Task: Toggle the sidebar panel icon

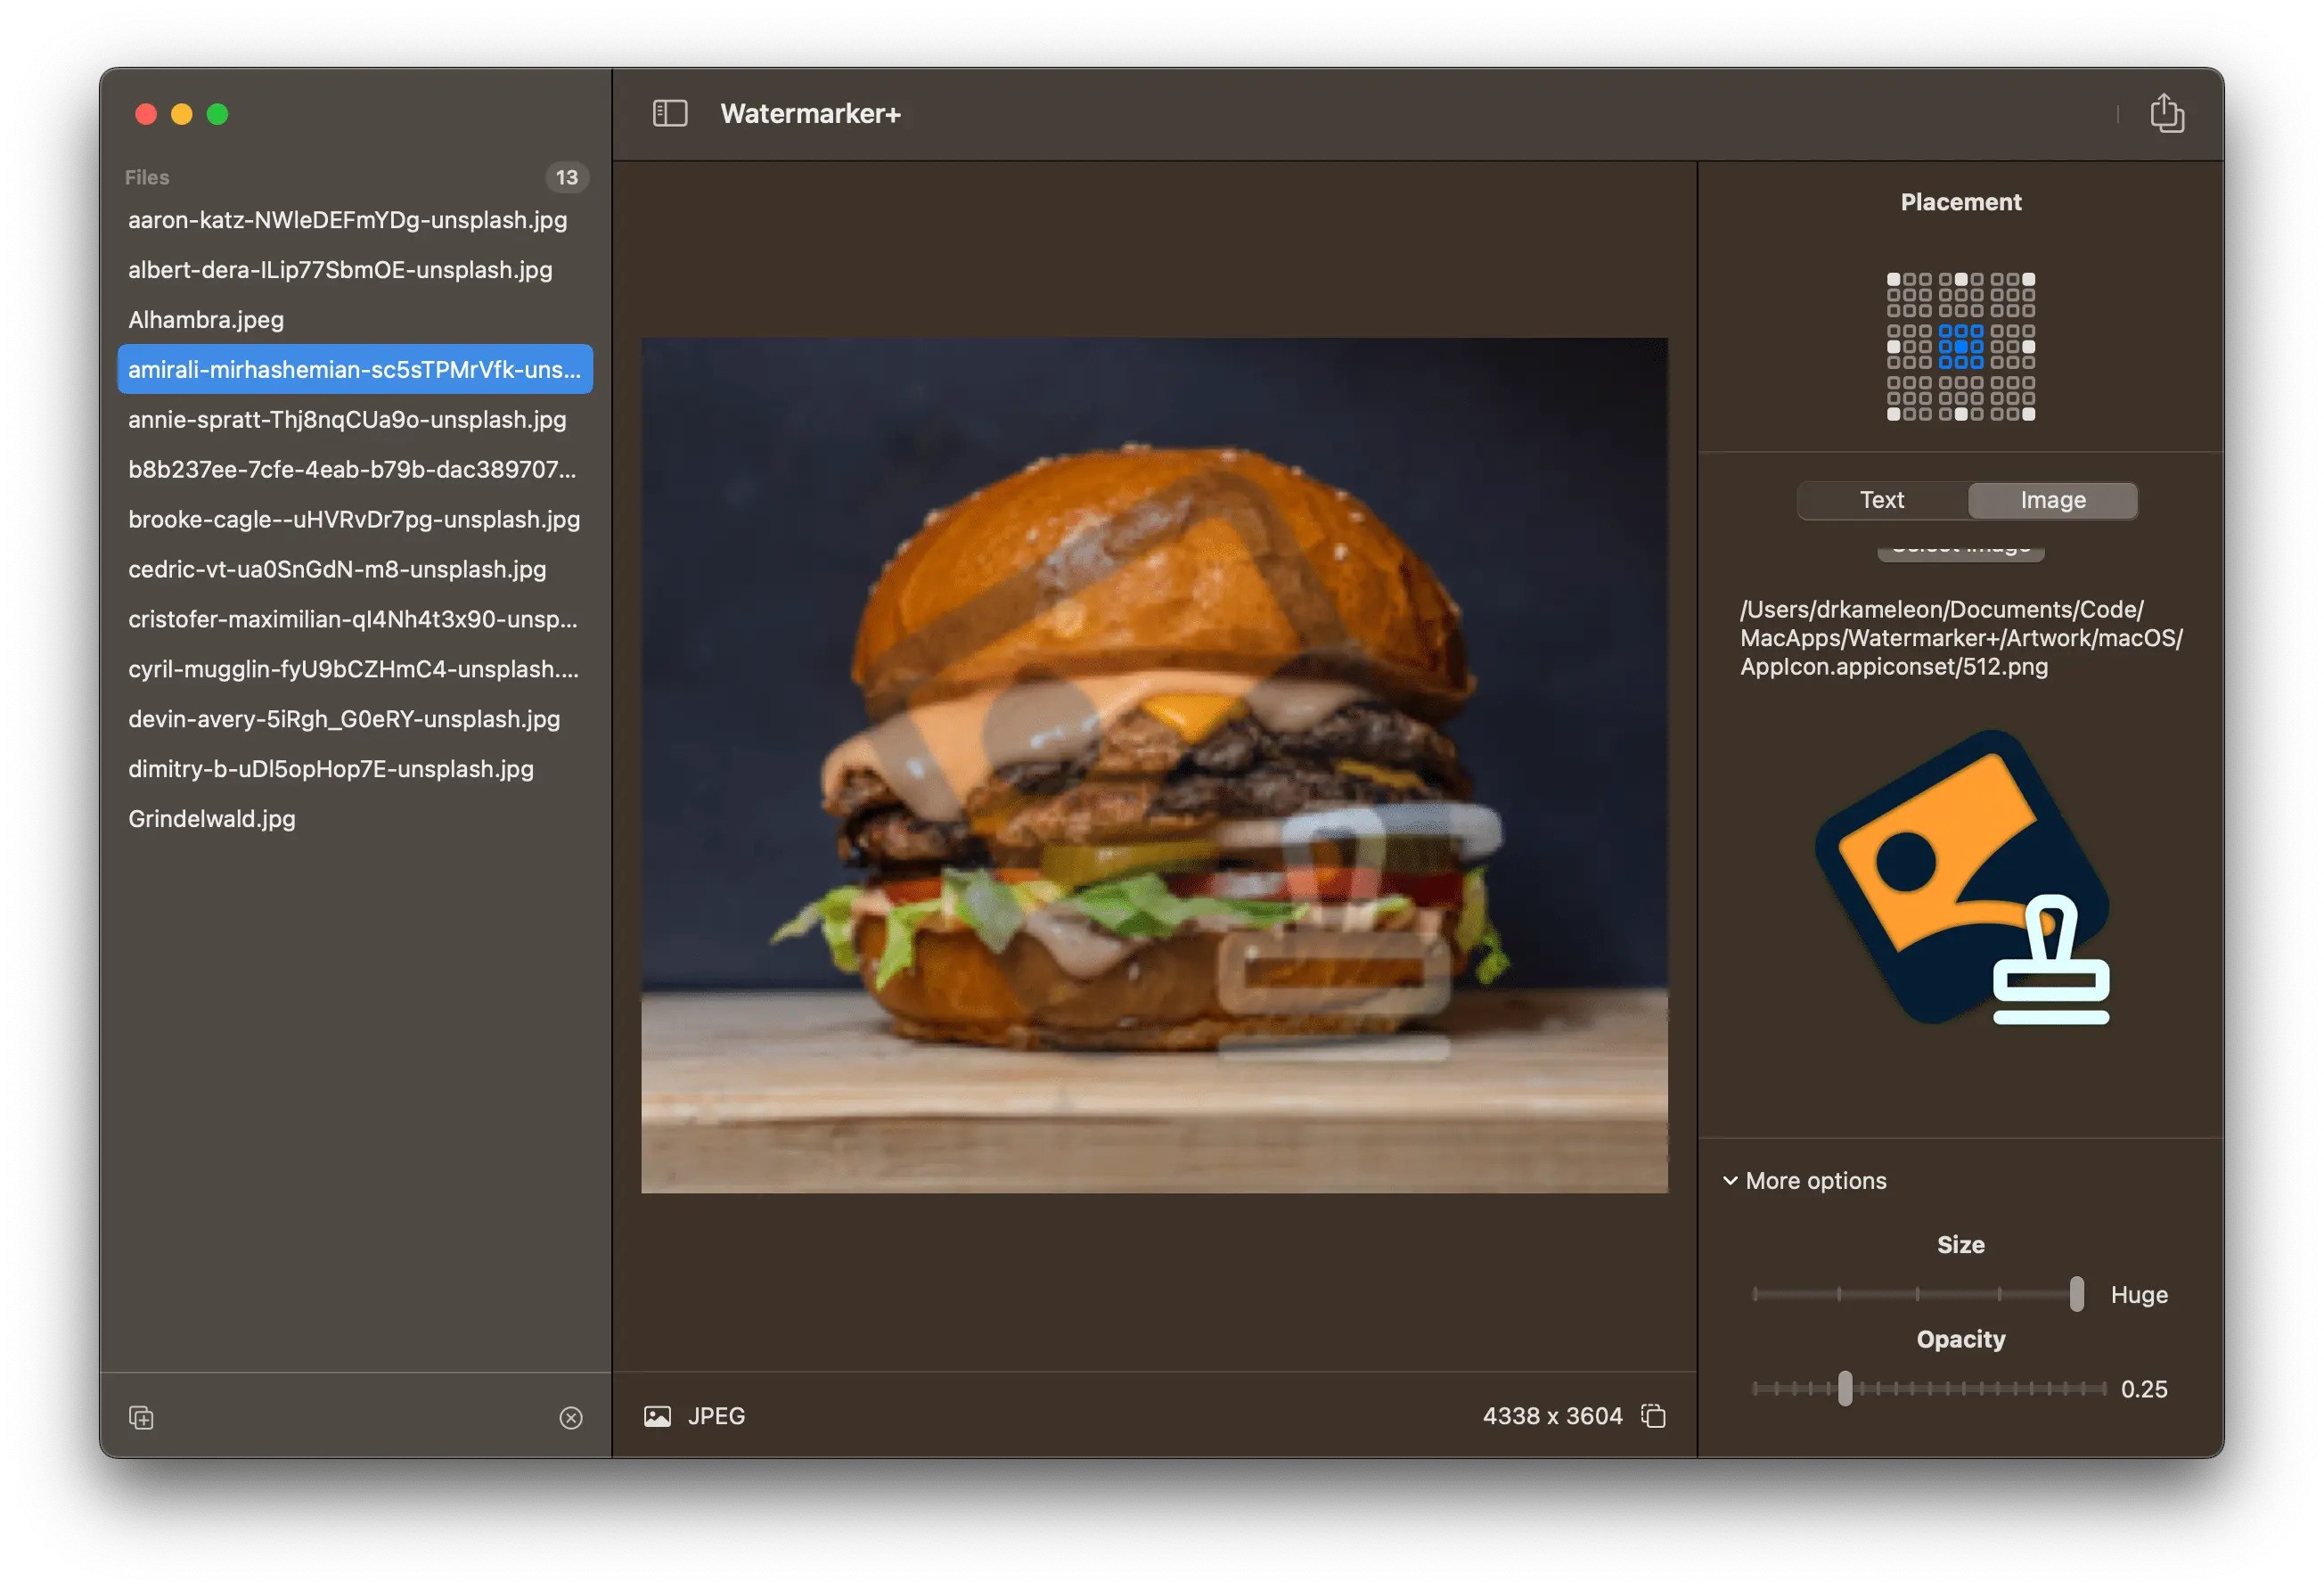Action: [669, 113]
